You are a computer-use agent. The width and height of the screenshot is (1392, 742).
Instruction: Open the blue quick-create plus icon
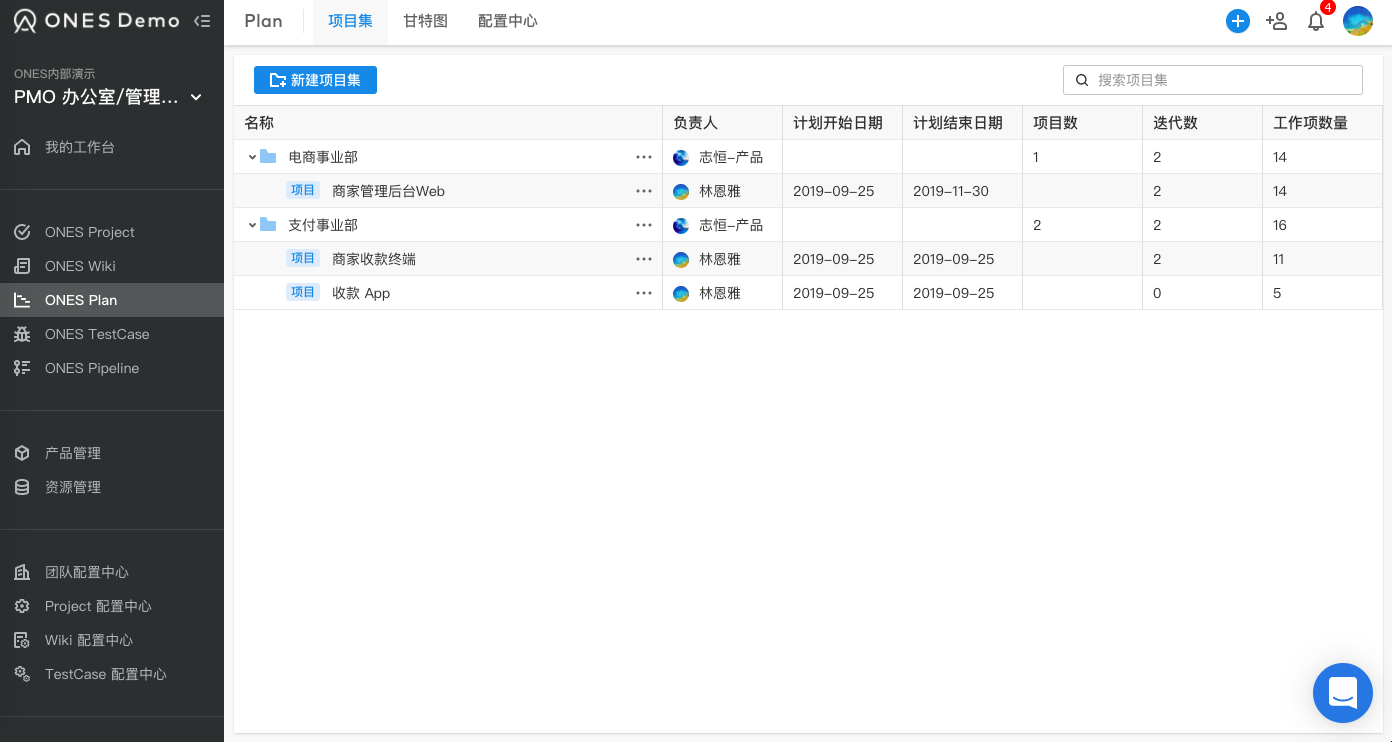coord(1238,21)
